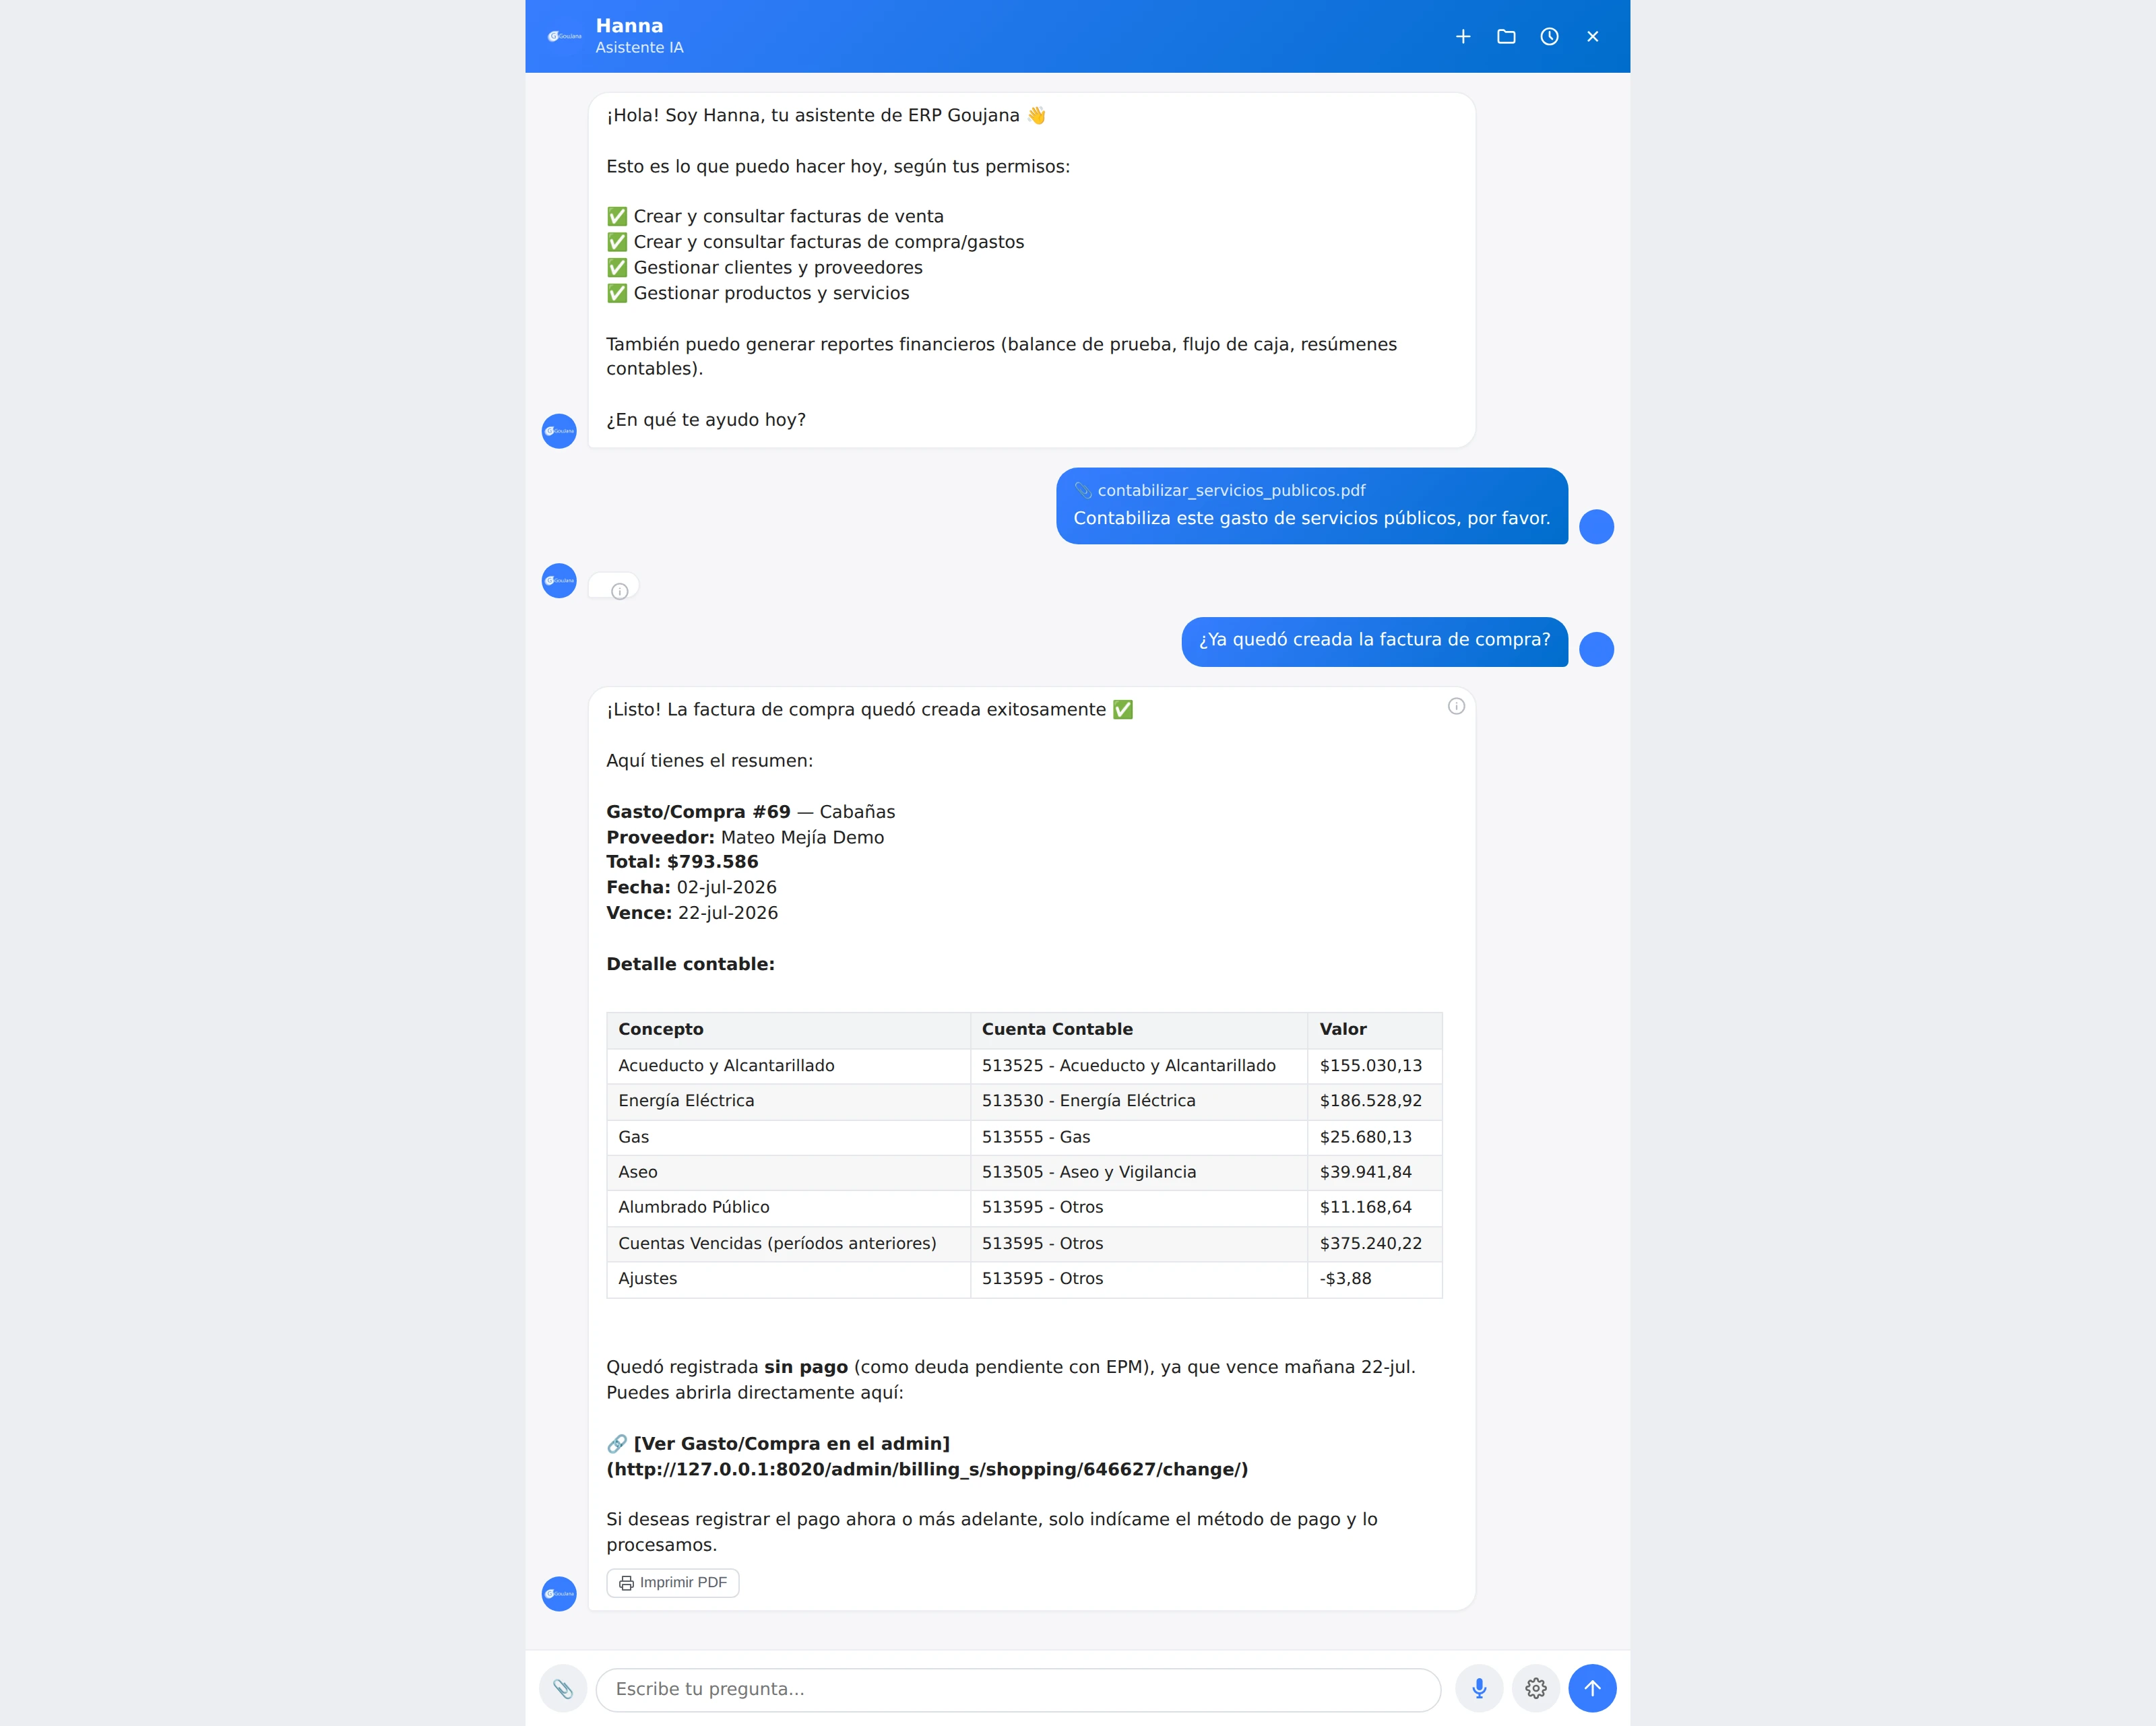The height and width of the screenshot is (1726, 2156).
Task: Click info icon on empty assistant bubble
Action: [619, 591]
